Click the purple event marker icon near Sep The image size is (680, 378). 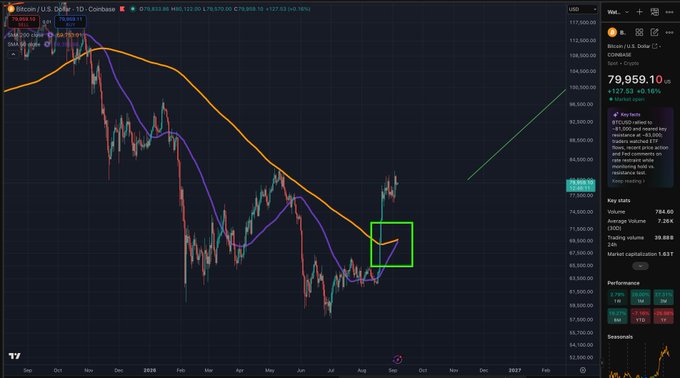(x=397, y=359)
